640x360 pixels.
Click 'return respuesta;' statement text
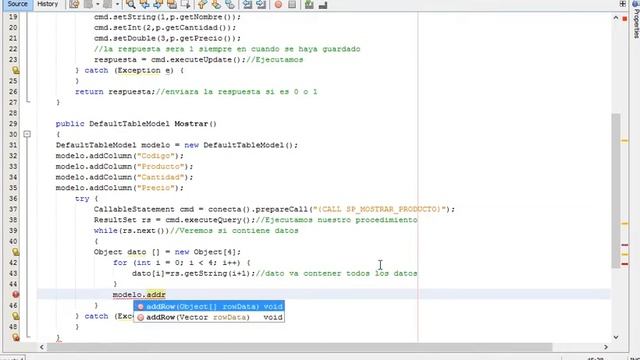point(115,91)
